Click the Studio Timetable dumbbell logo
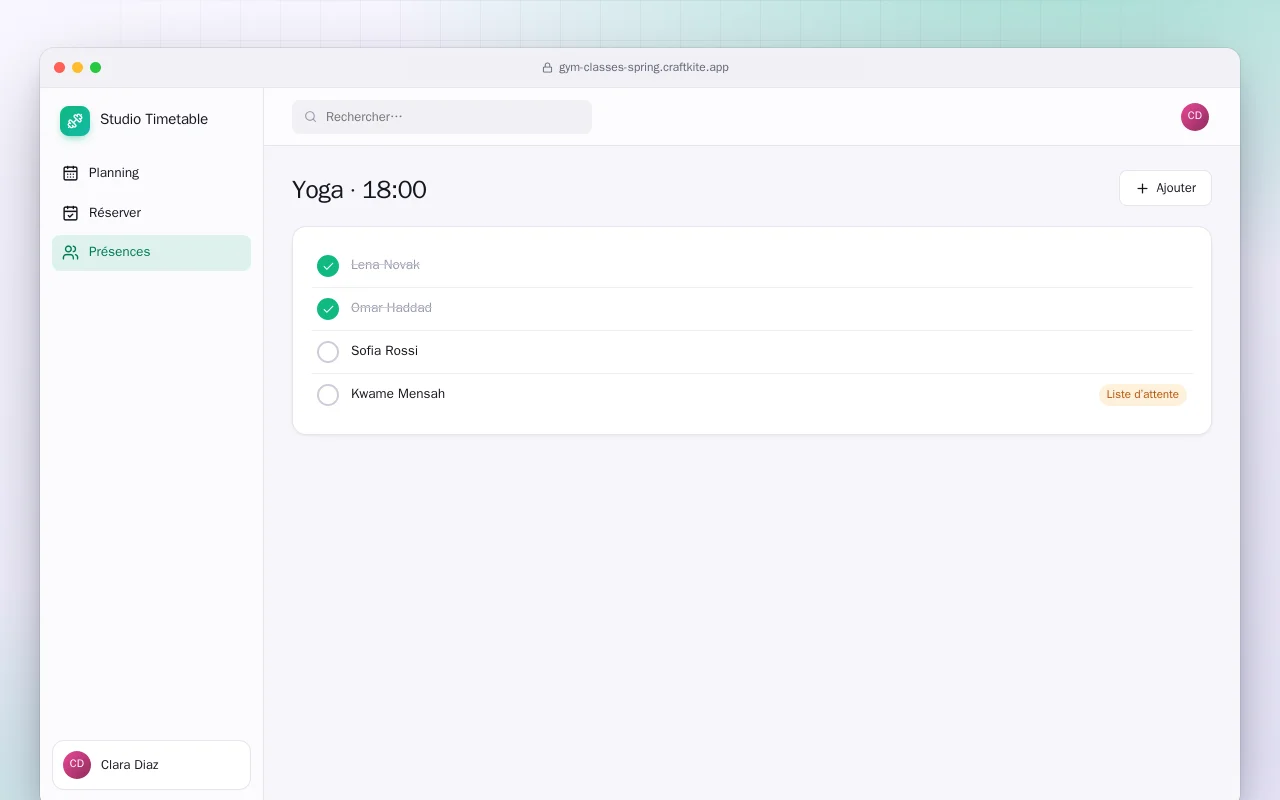 pos(75,121)
